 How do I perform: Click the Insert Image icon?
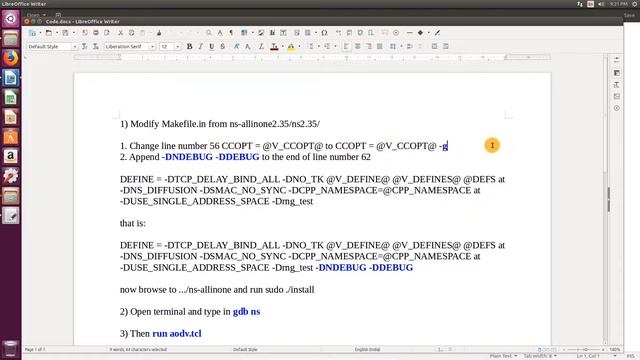pos(261,33)
